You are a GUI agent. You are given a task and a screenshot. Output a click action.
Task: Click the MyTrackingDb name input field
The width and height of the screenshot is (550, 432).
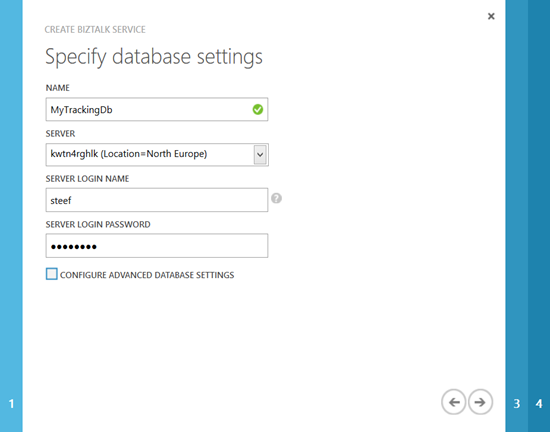(157, 109)
